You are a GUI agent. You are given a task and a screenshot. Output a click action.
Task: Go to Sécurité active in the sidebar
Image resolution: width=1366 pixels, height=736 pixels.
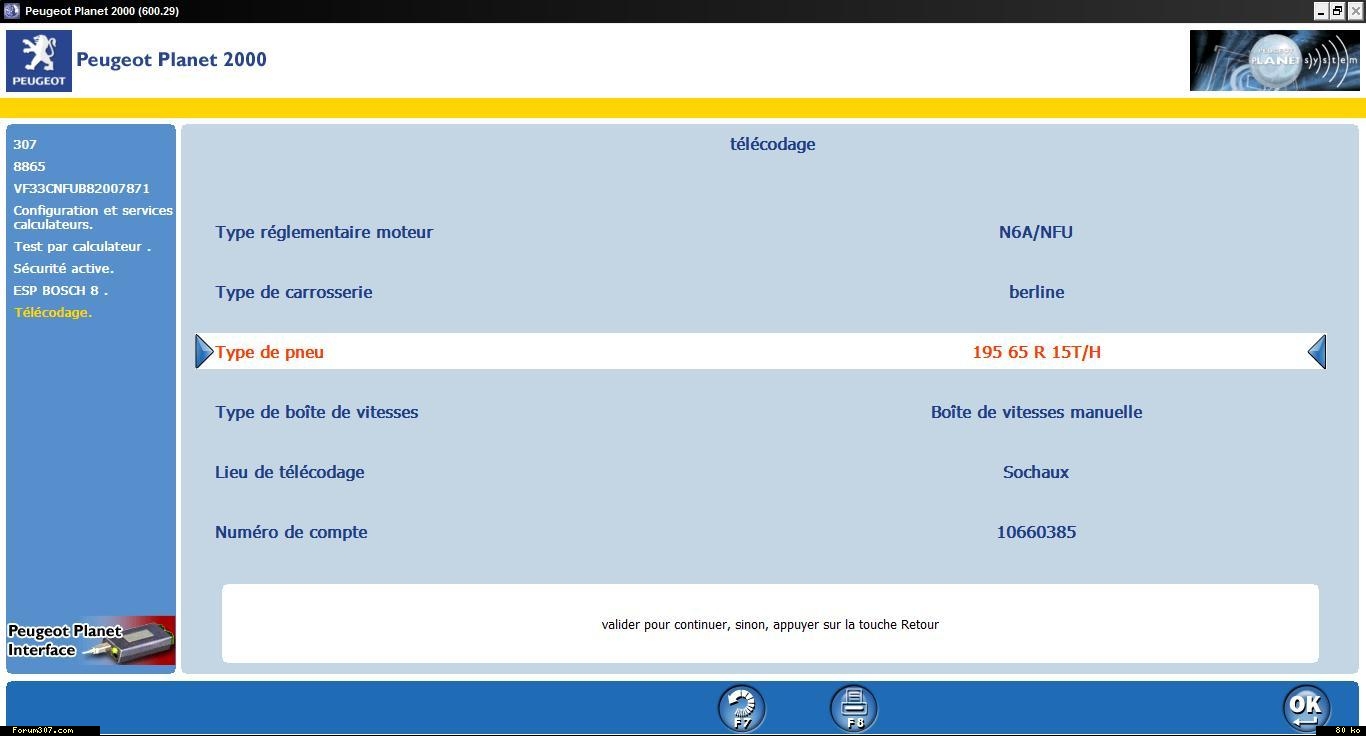pyautogui.click(x=64, y=268)
